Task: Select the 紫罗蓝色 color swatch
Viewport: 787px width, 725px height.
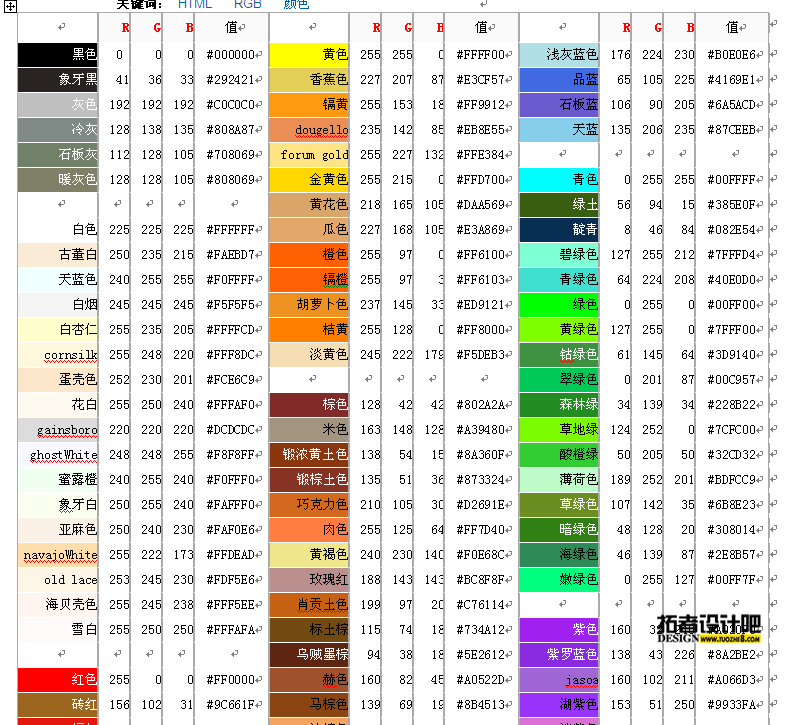Action: tap(559, 655)
